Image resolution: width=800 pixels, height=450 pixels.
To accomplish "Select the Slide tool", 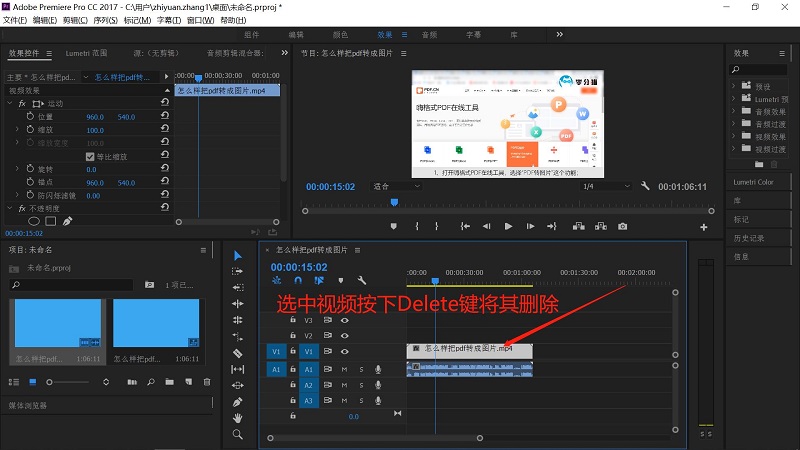I will pos(238,385).
